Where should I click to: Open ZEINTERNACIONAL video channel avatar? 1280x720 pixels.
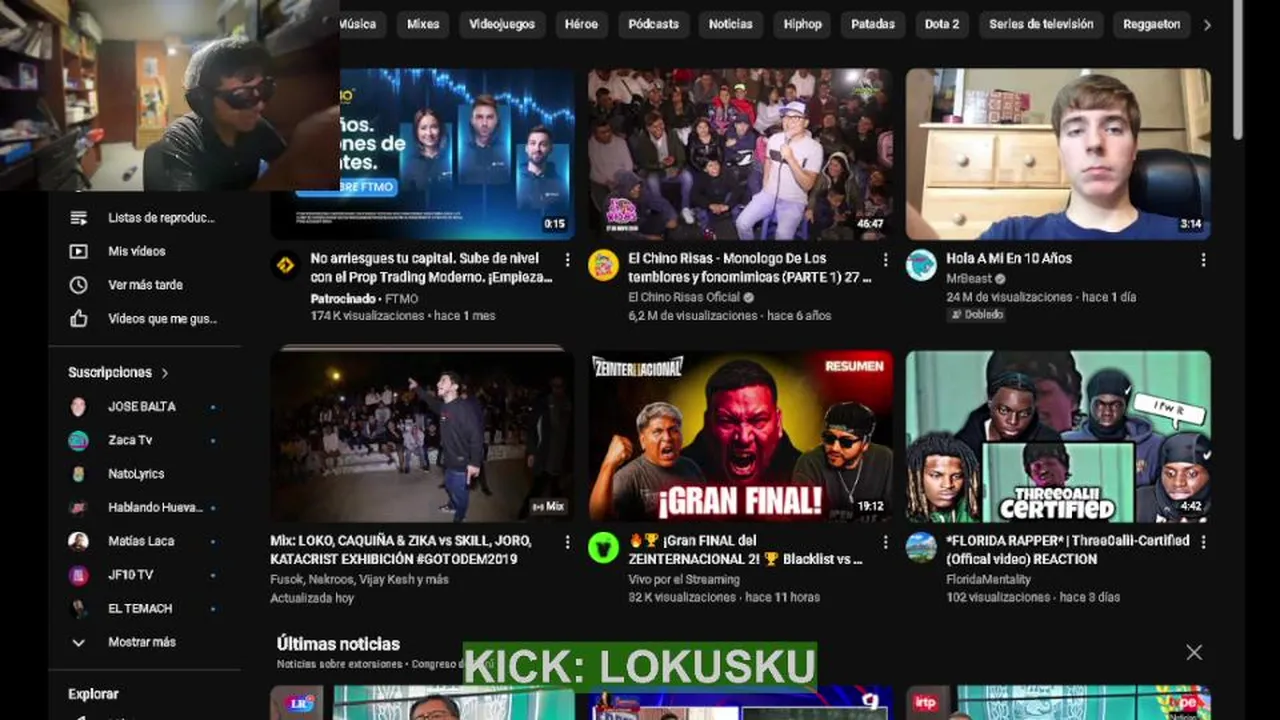click(x=603, y=547)
